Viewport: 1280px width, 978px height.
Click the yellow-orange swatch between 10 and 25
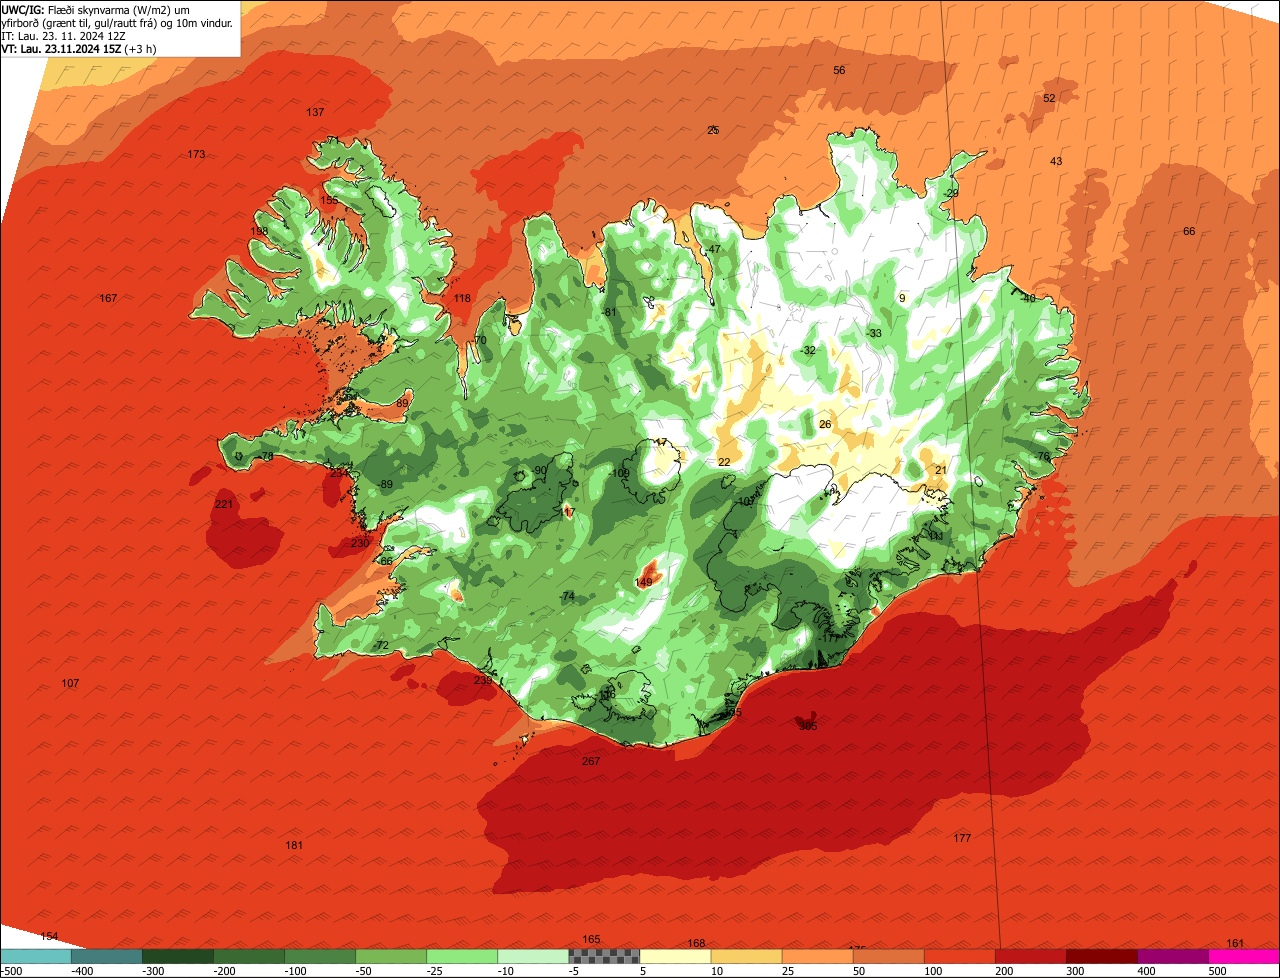(x=747, y=956)
